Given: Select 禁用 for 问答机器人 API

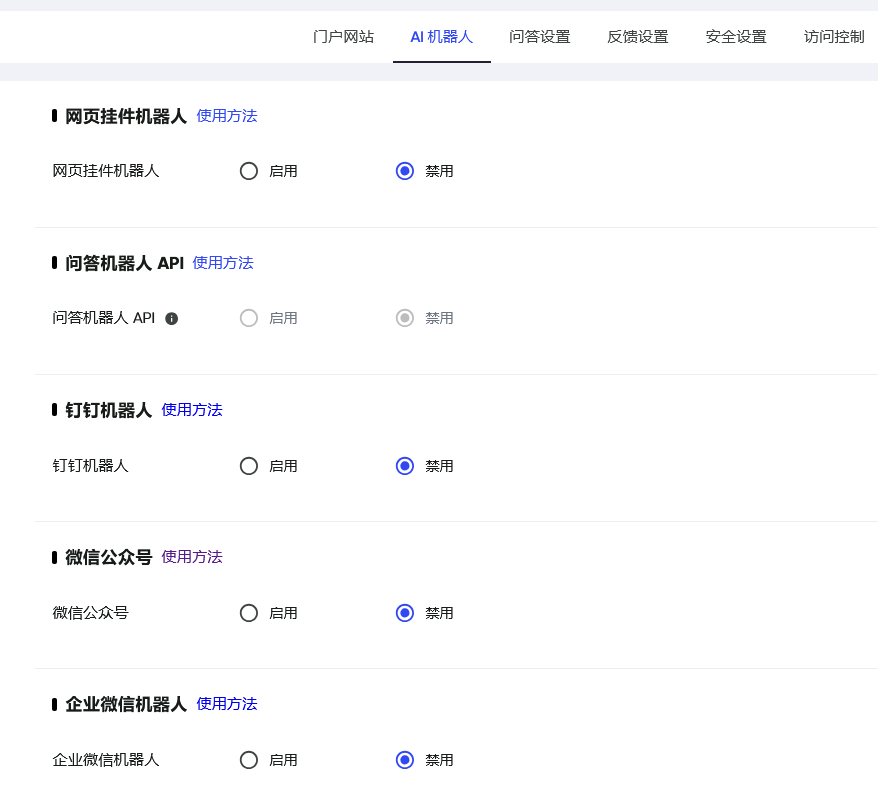Looking at the screenshot, I should [x=405, y=318].
